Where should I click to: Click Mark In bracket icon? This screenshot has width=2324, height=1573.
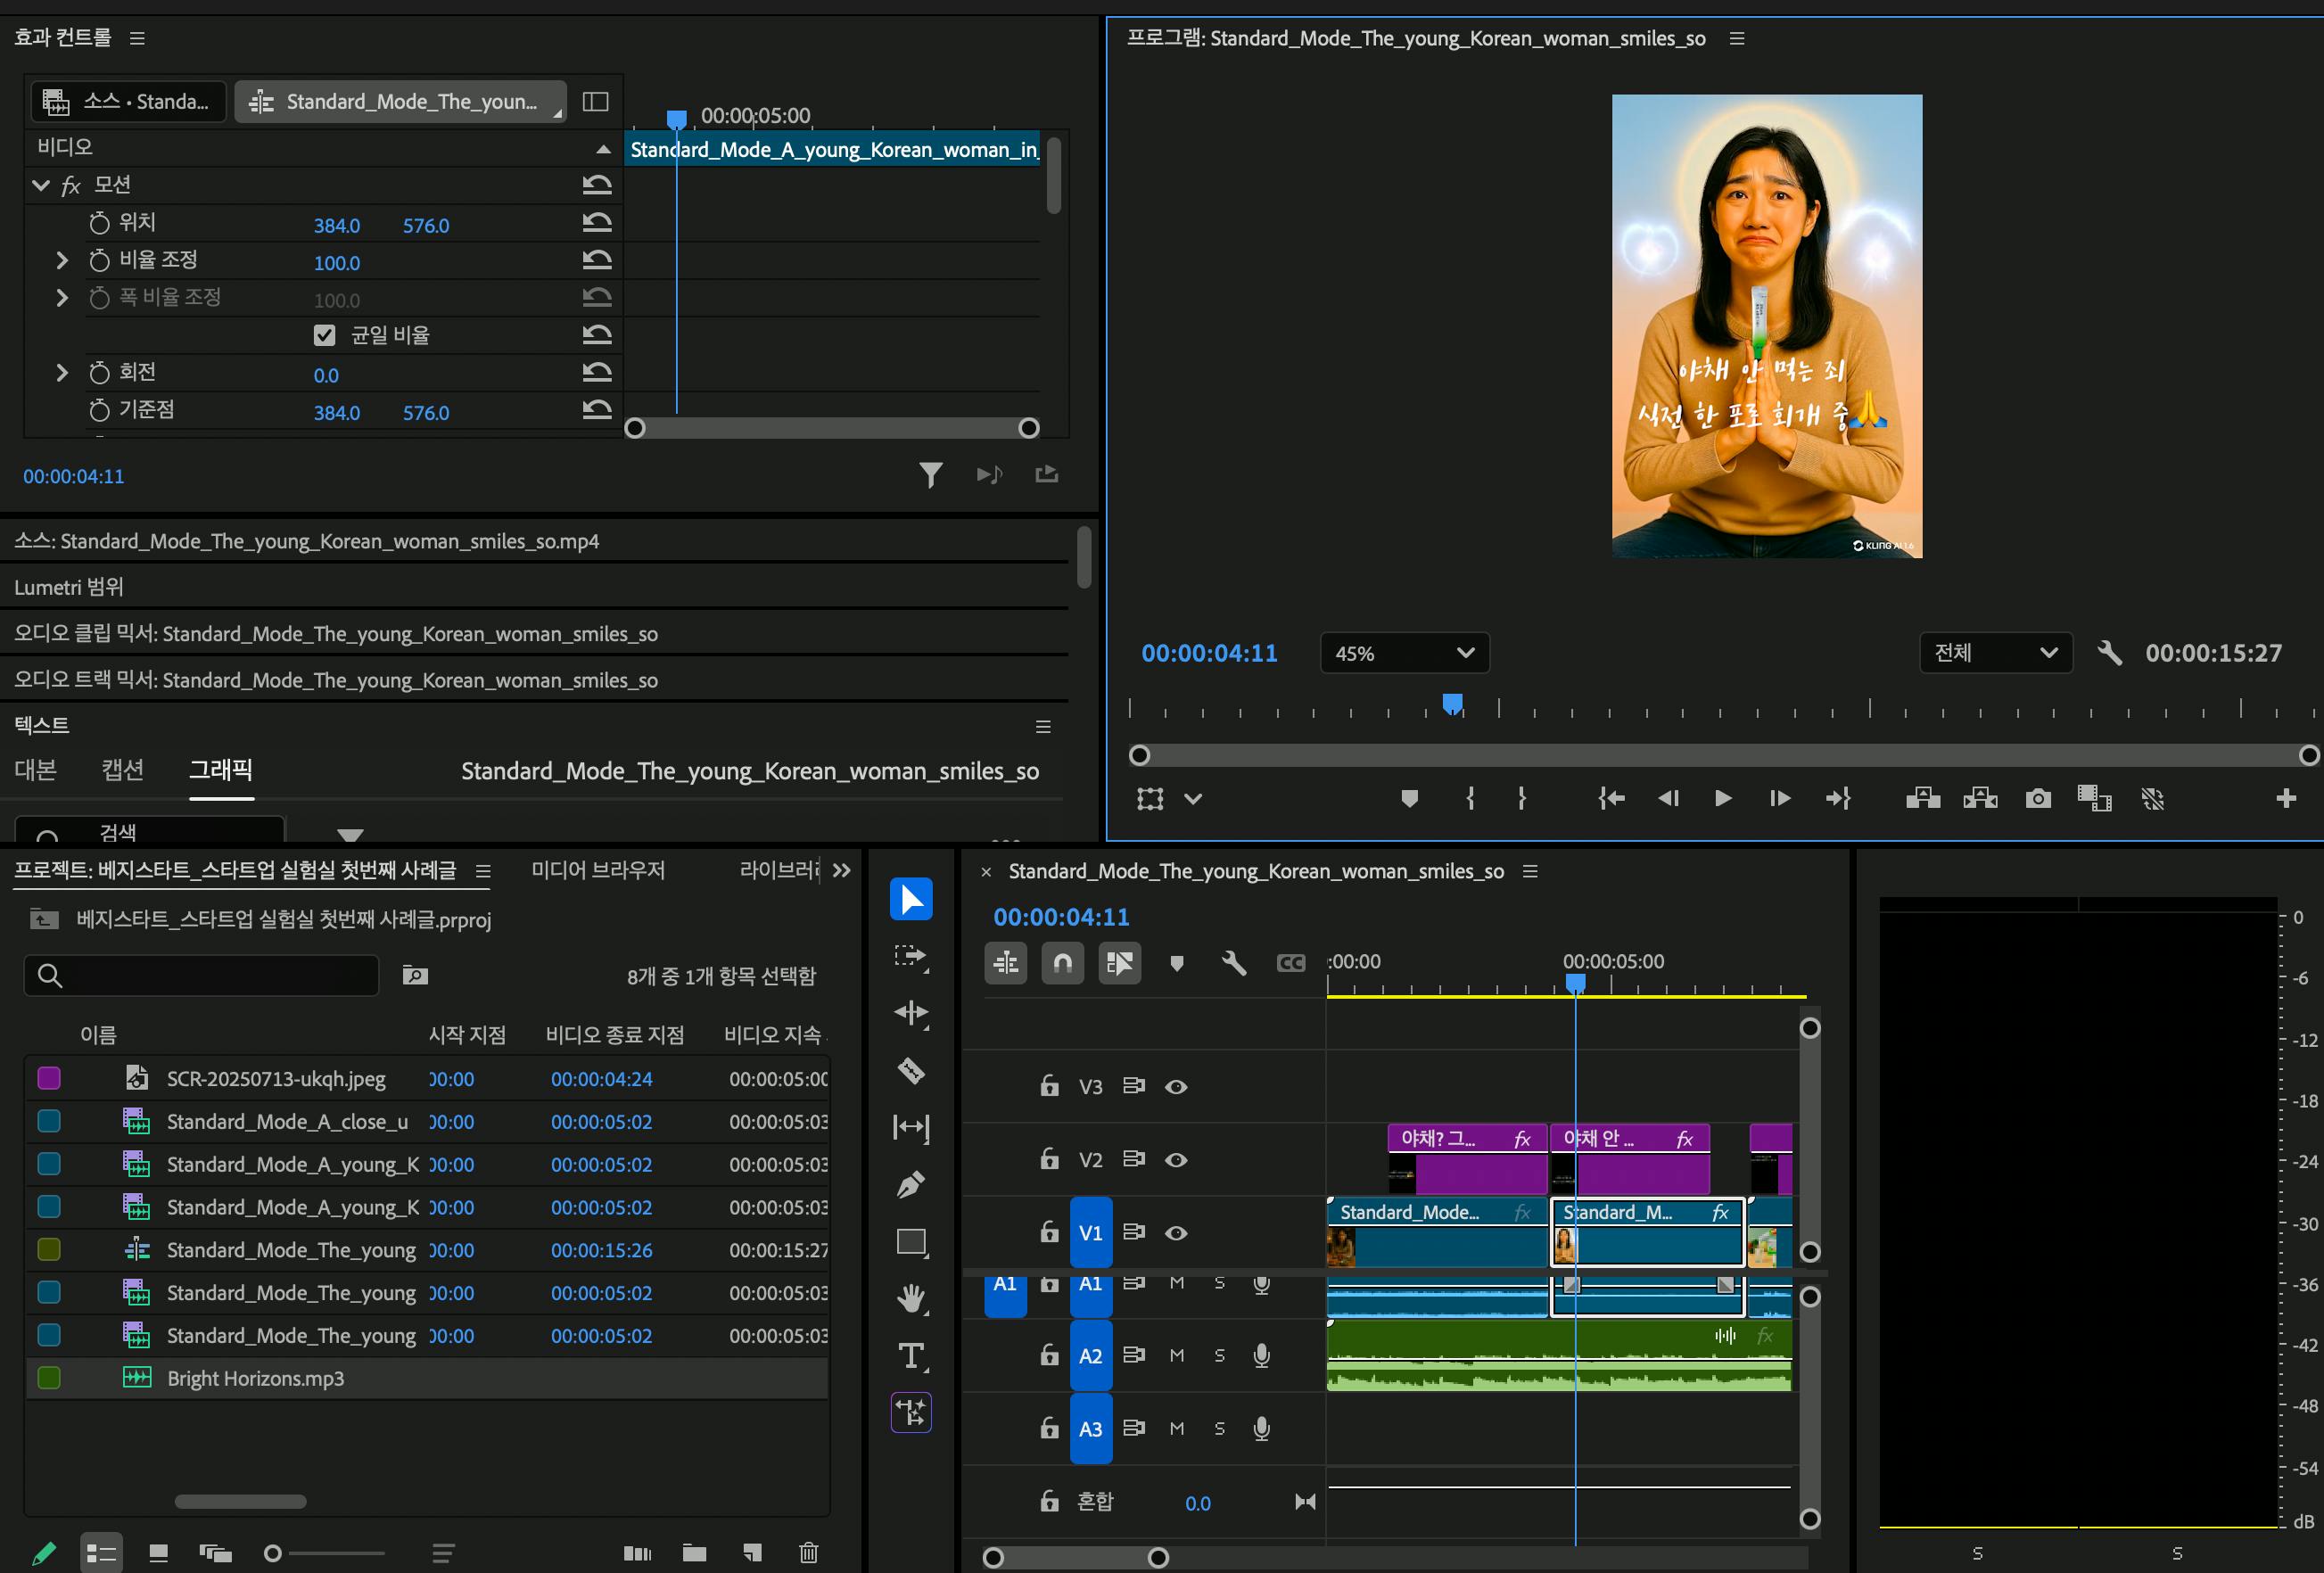pos(1470,798)
